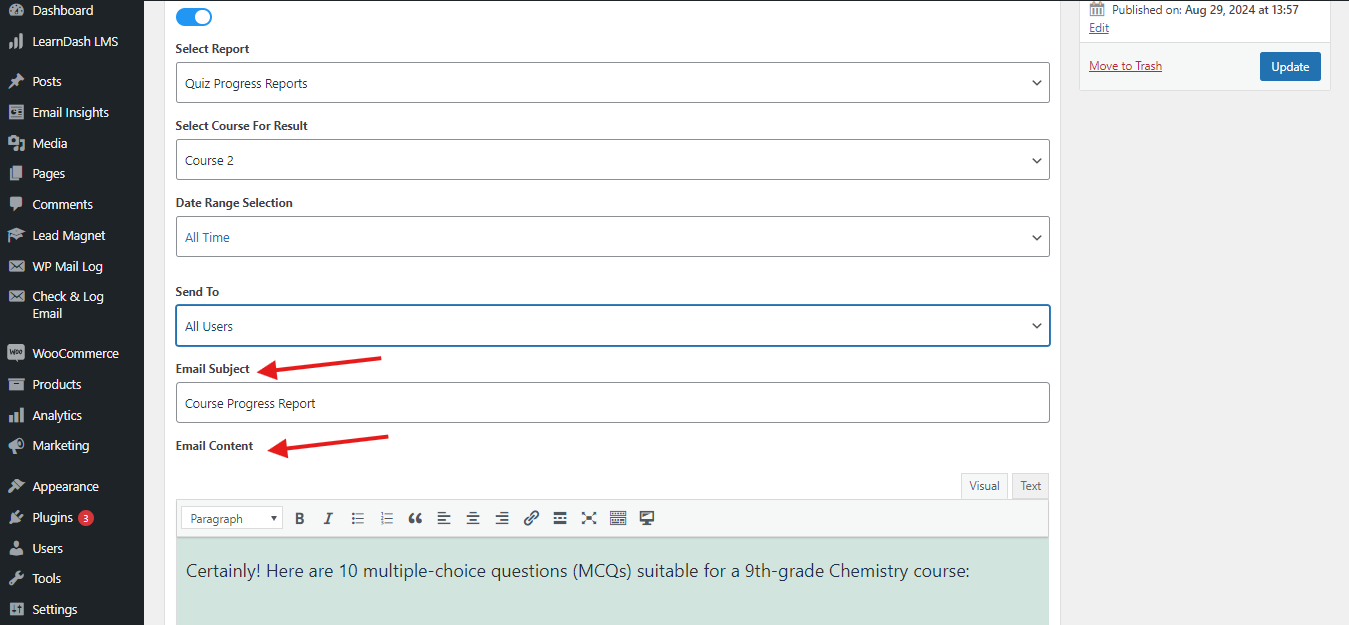Click the Update button
Screen dimensions: 1349x625
pyautogui.click(x=1290, y=67)
